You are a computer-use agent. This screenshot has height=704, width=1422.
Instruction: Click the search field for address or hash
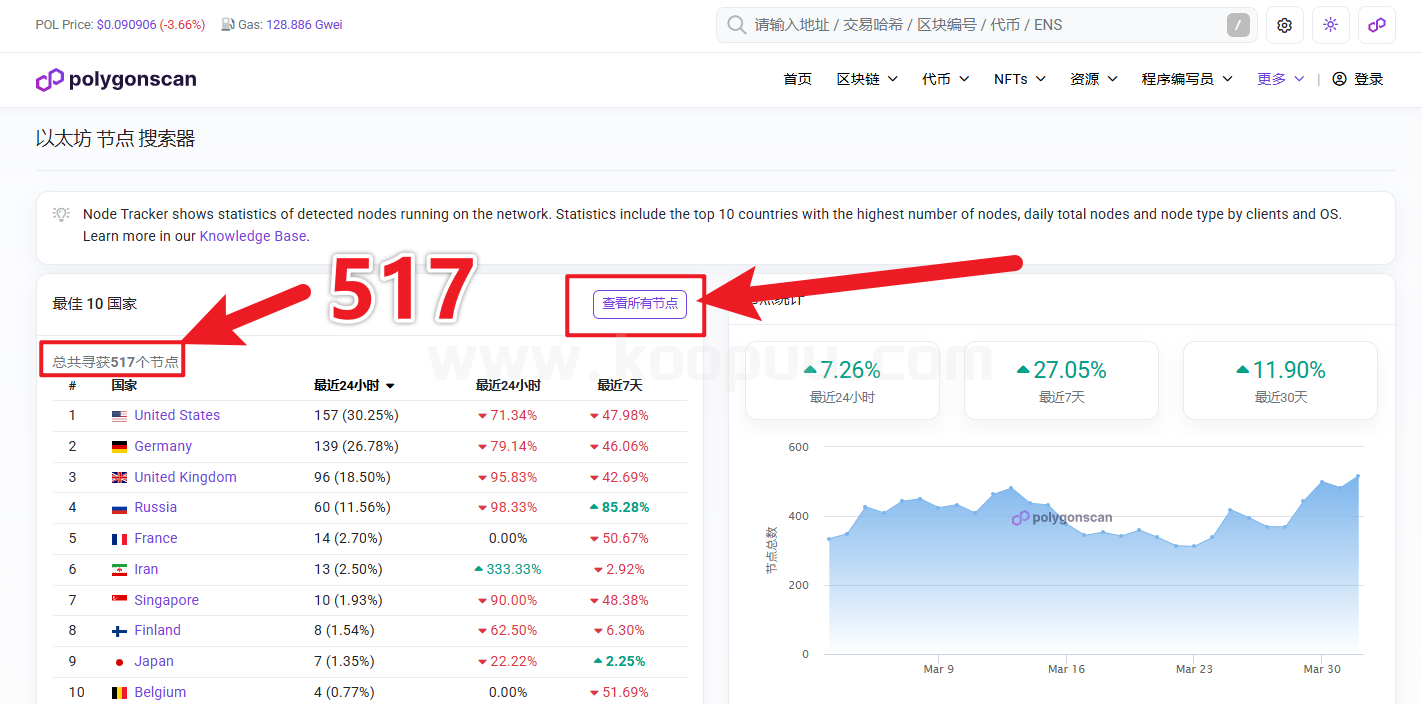point(986,25)
